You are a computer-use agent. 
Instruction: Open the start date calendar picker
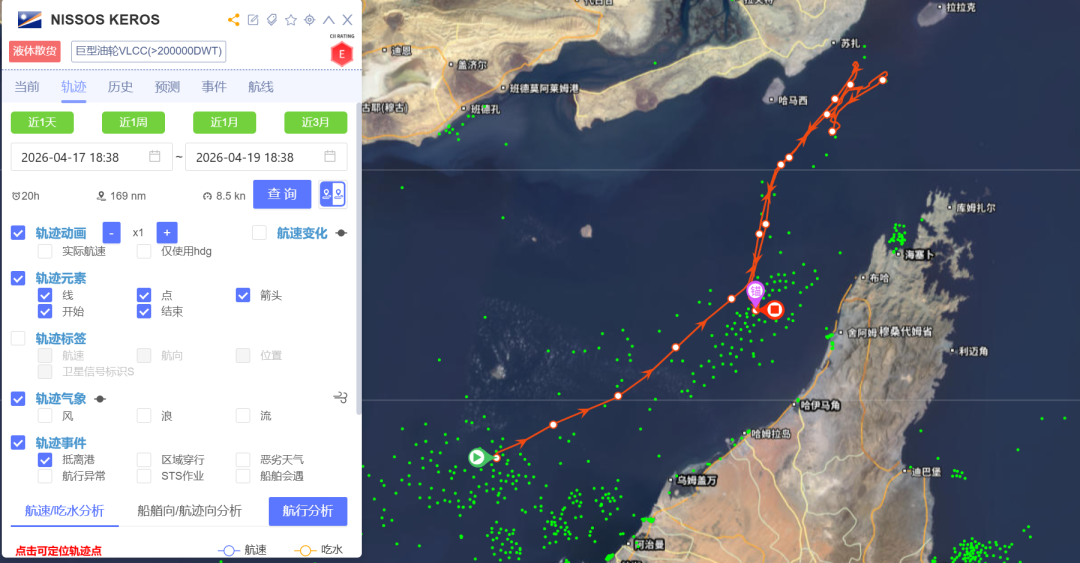pyautogui.click(x=155, y=156)
